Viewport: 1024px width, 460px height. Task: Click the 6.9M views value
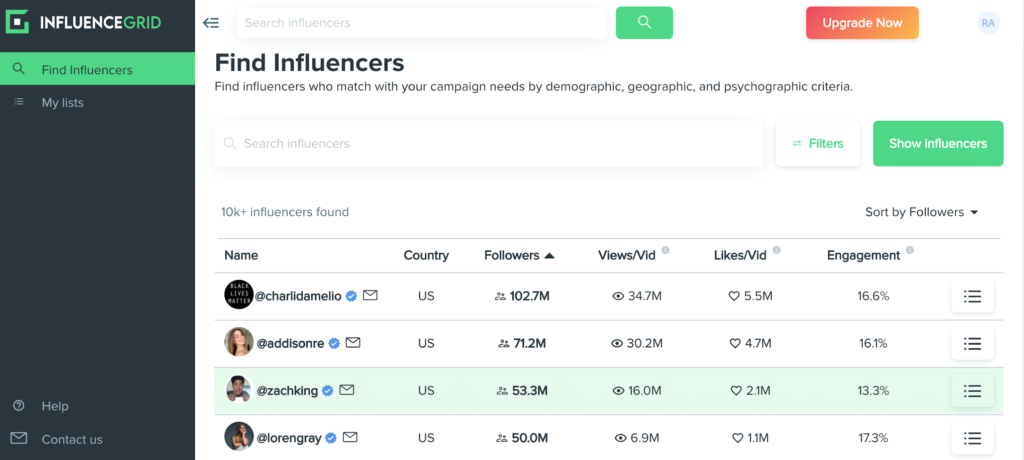pyautogui.click(x=645, y=438)
